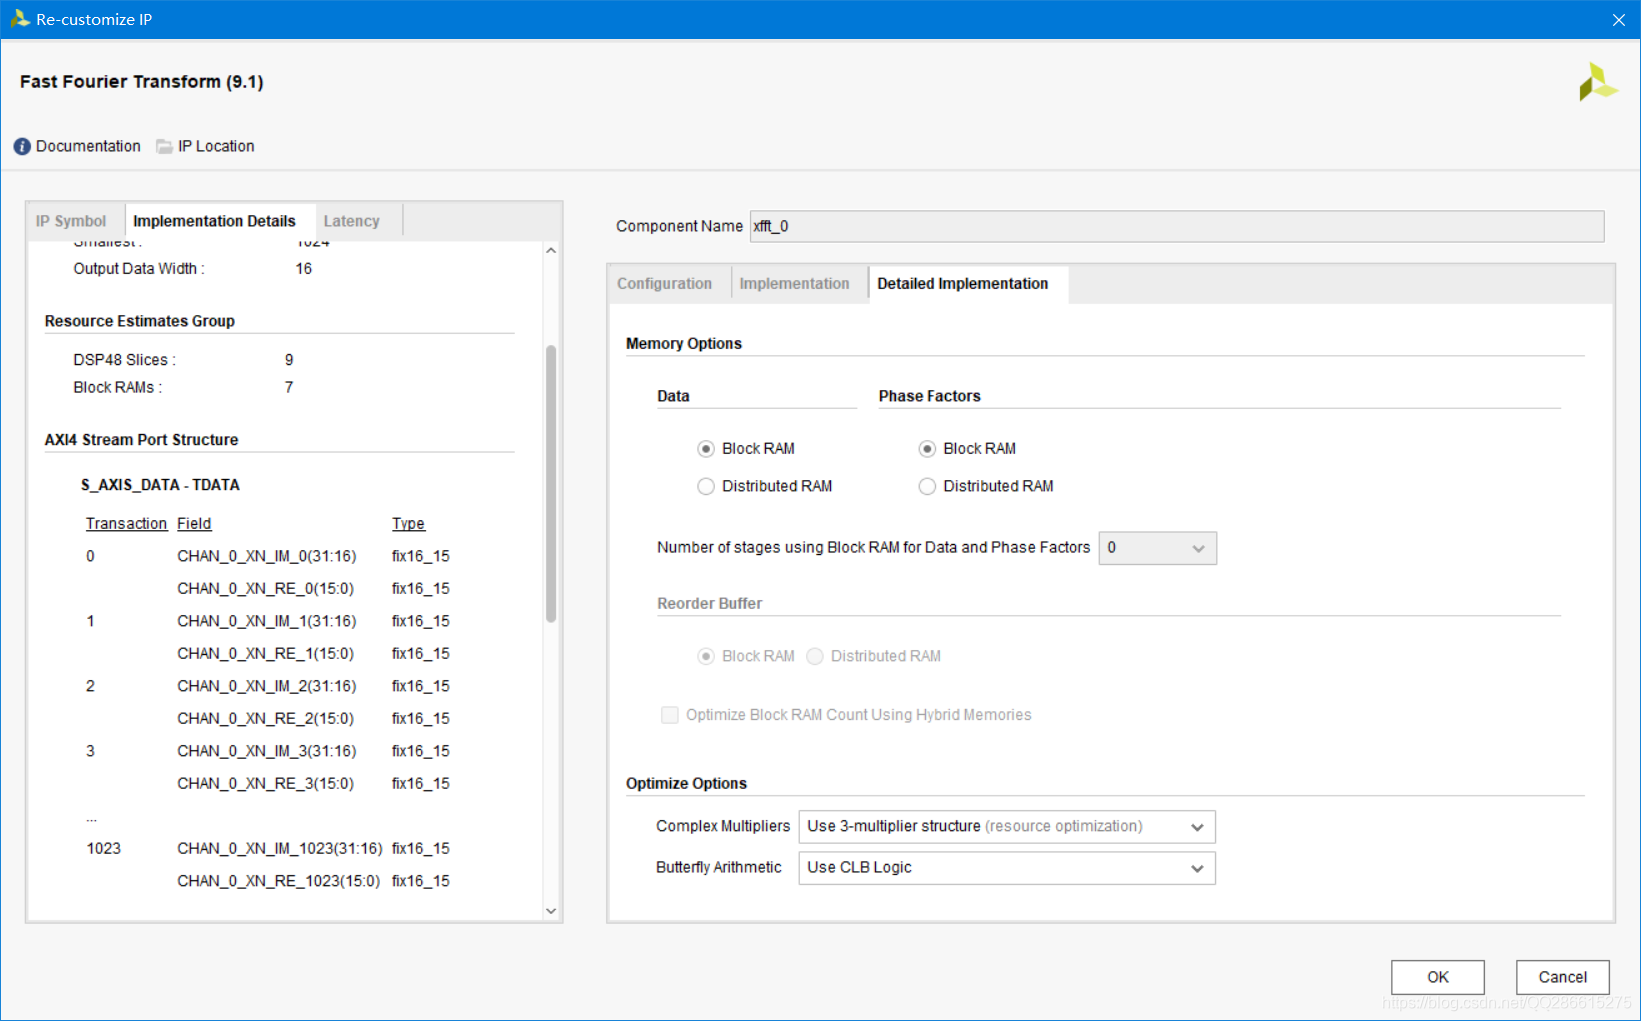Image resolution: width=1641 pixels, height=1021 pixels.
Task: Select CHAN_0_XN_IM_2(31:16) field
Action: [x=267, y=686]
